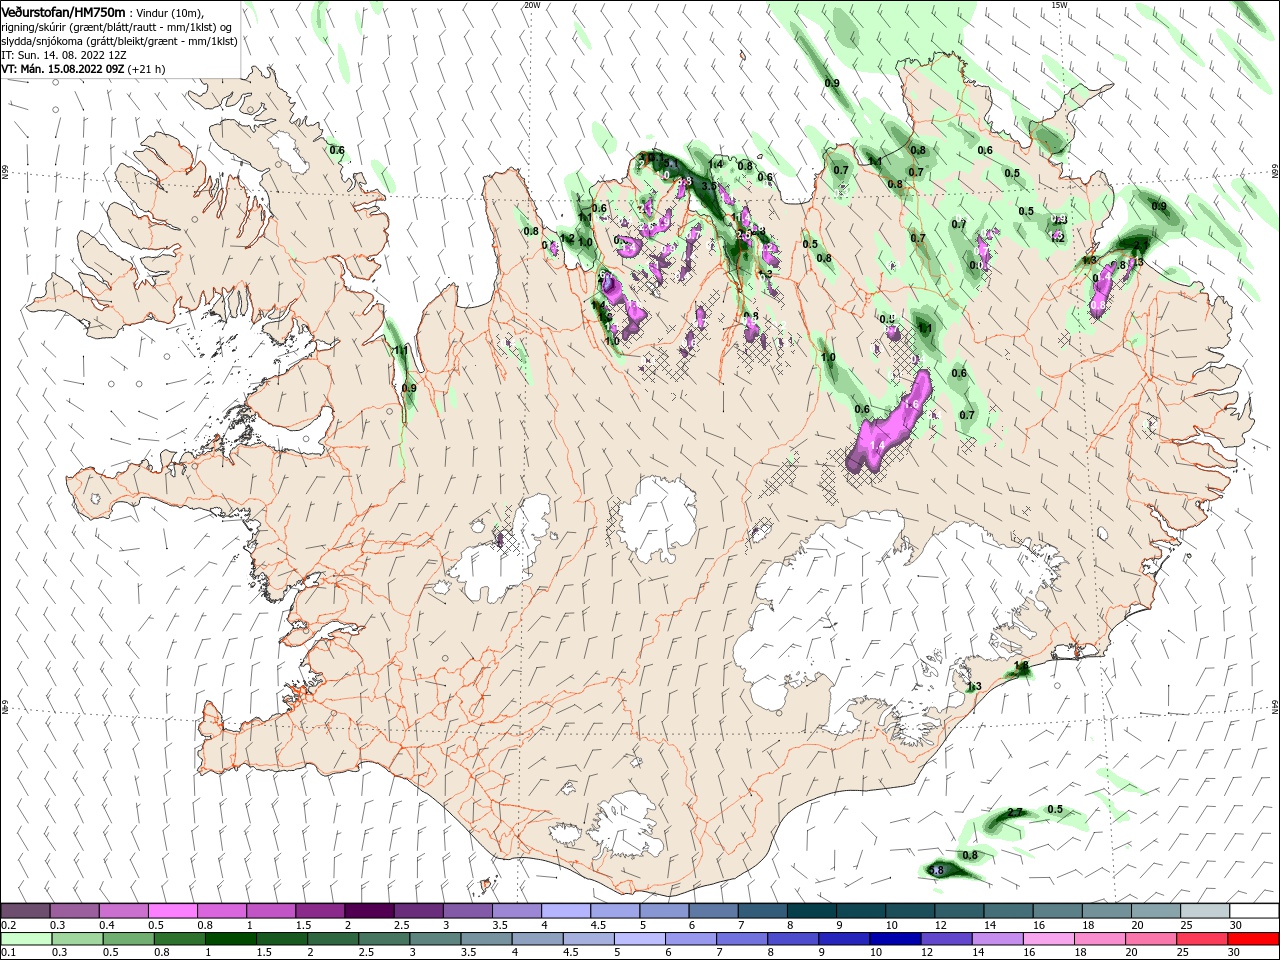Click the '2.7' rainfall value offshore southeast

click(1015, 812)
